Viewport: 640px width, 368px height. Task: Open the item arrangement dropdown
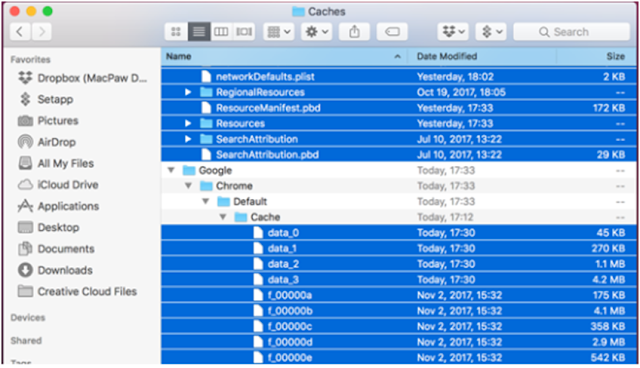[x=279, y=31]
